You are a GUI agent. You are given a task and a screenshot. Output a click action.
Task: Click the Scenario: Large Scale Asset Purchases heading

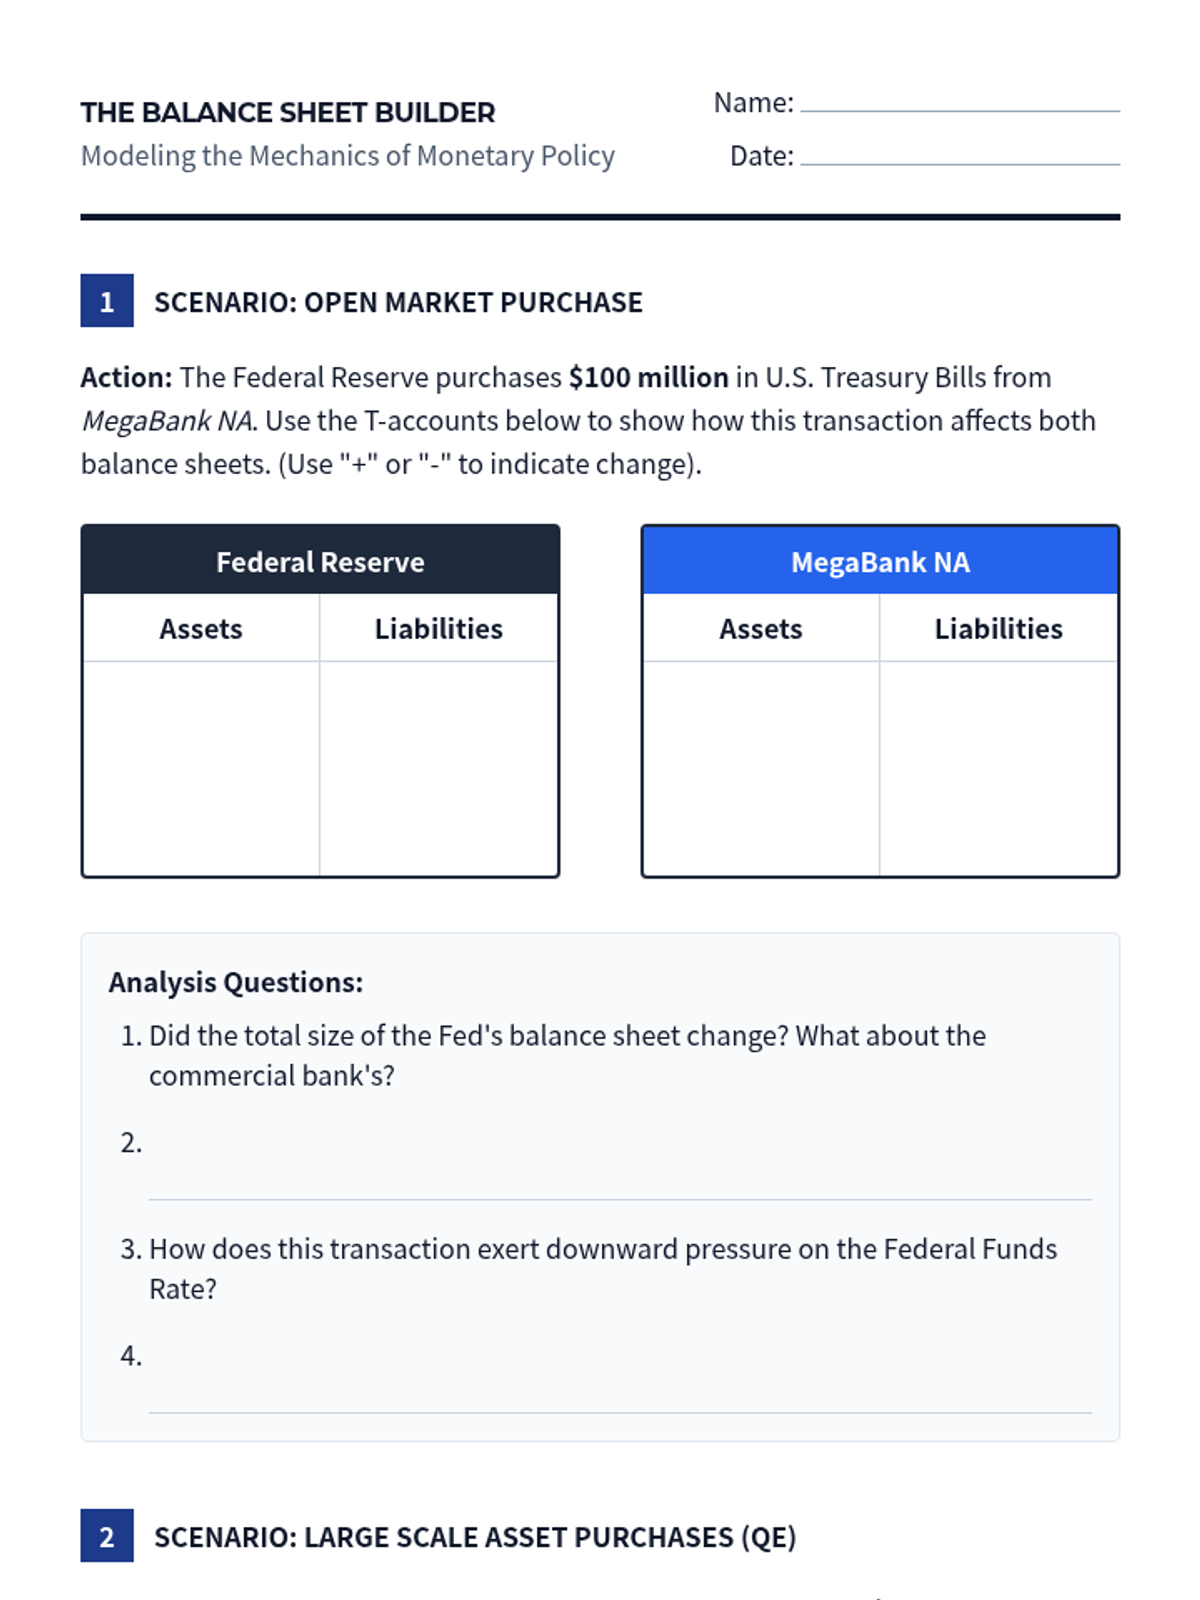pyautogui.click(x=475, y=1536)
